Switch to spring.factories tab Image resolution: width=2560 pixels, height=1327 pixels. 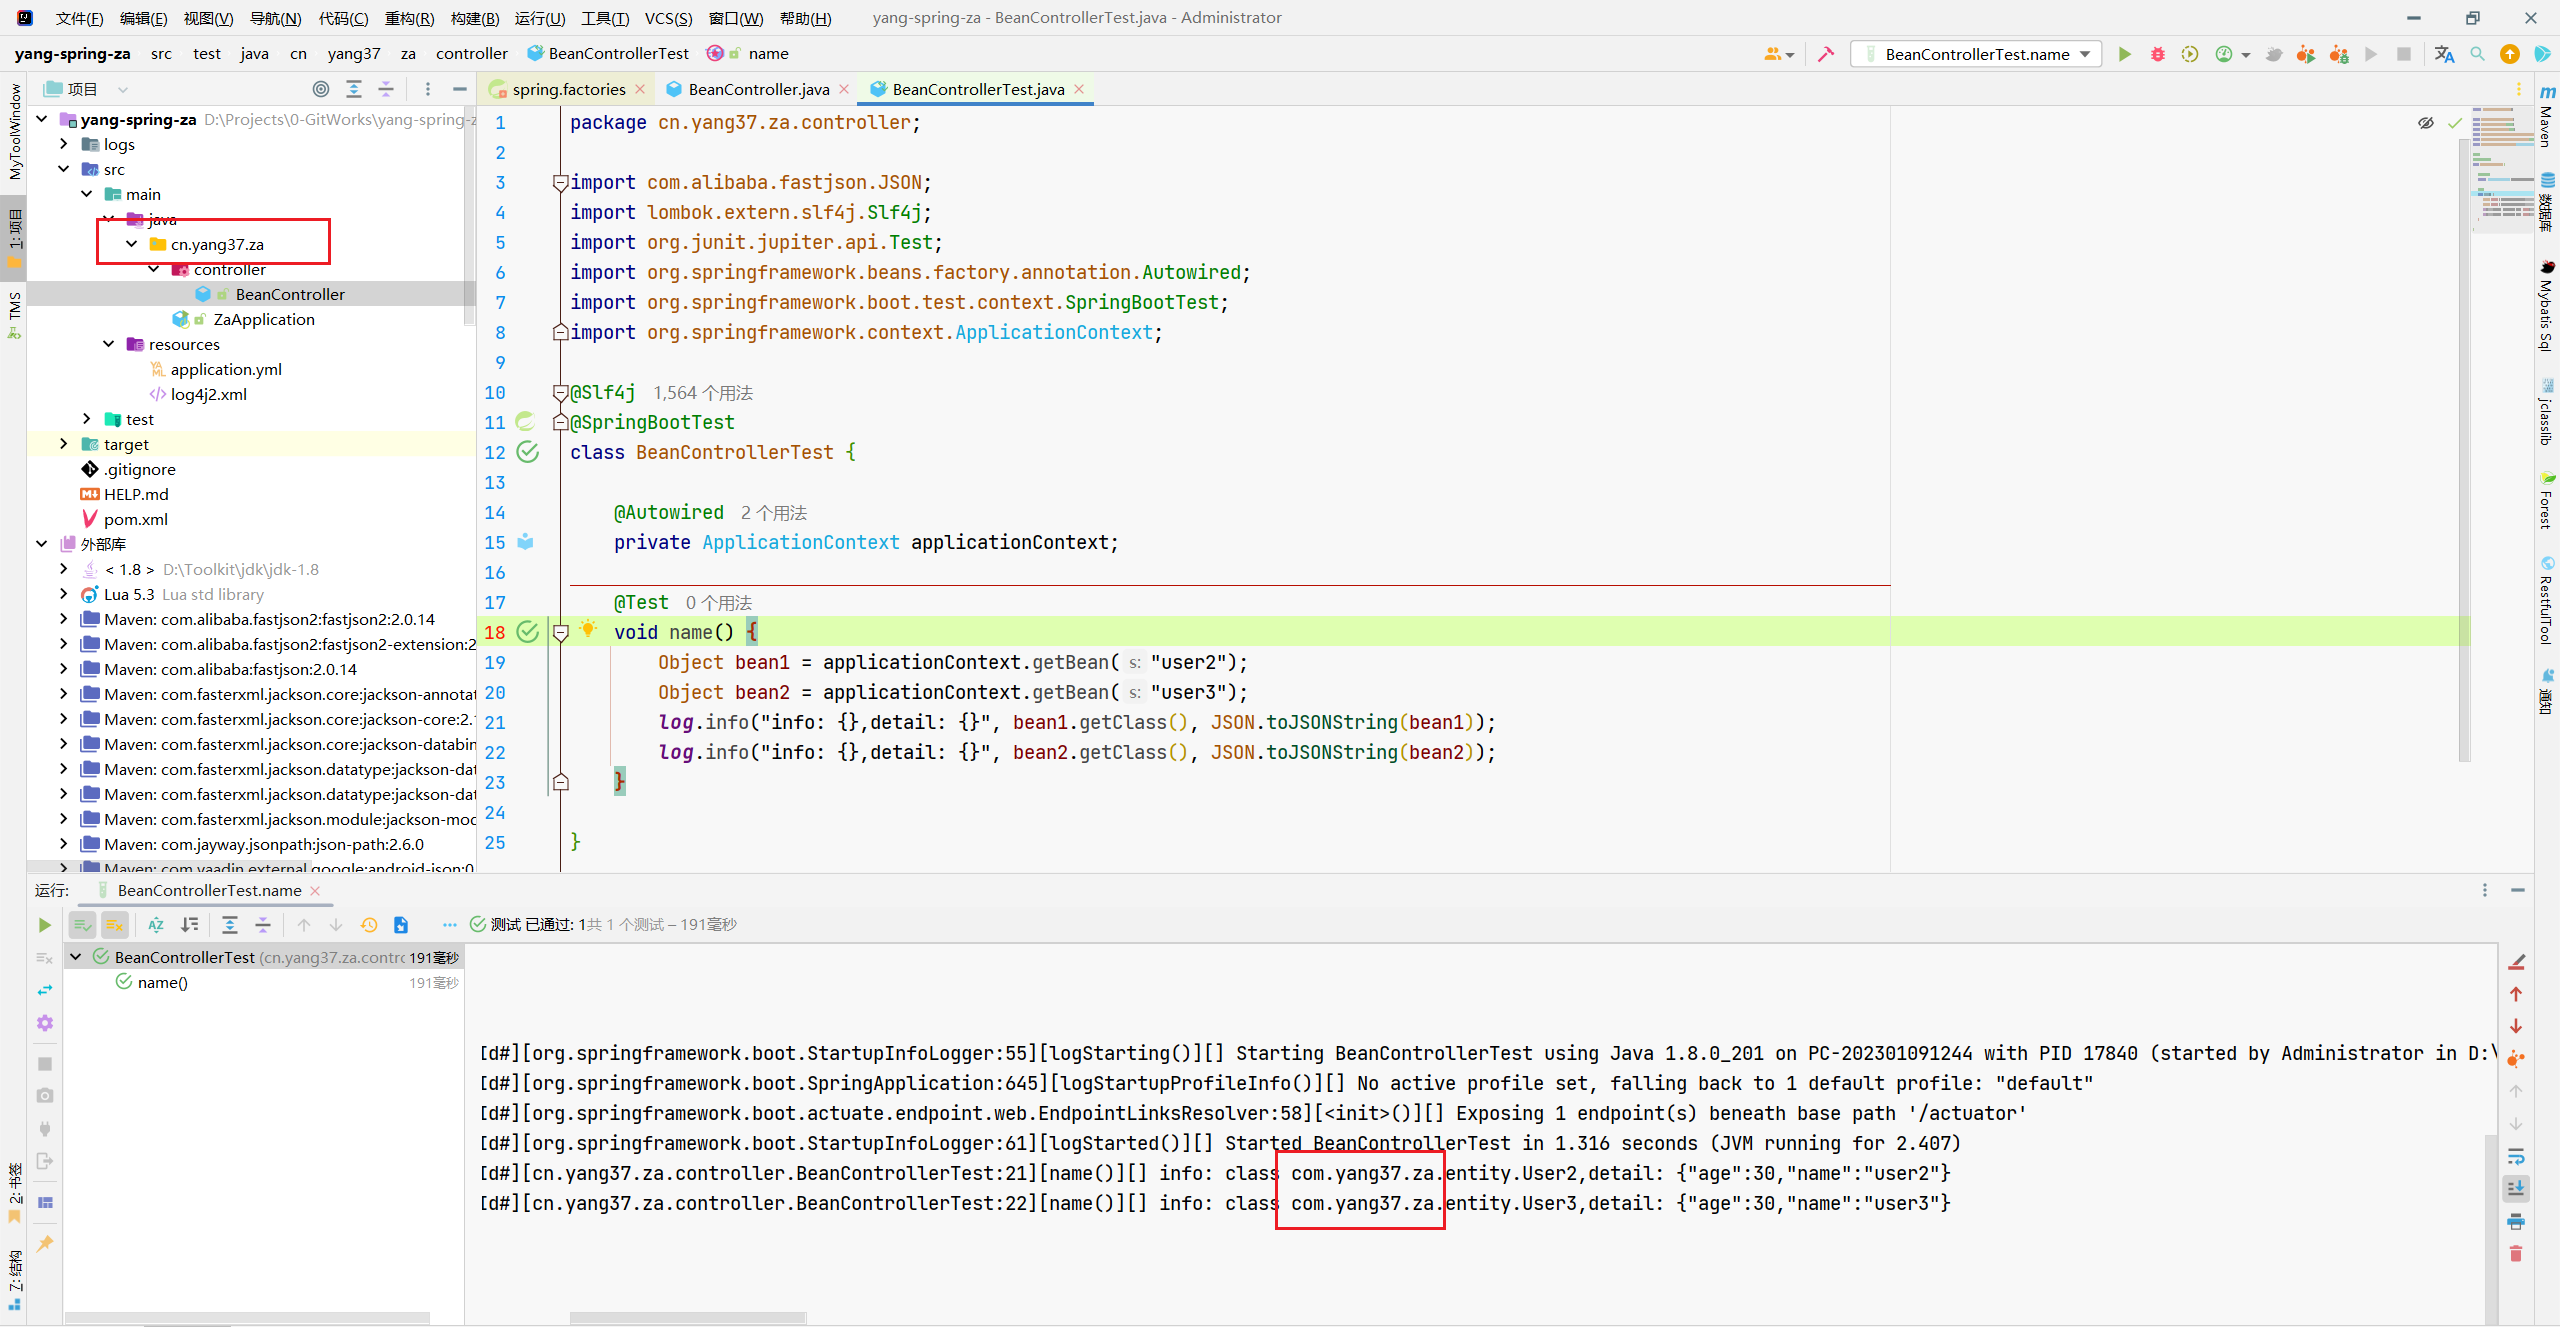[x=568, y=89]
